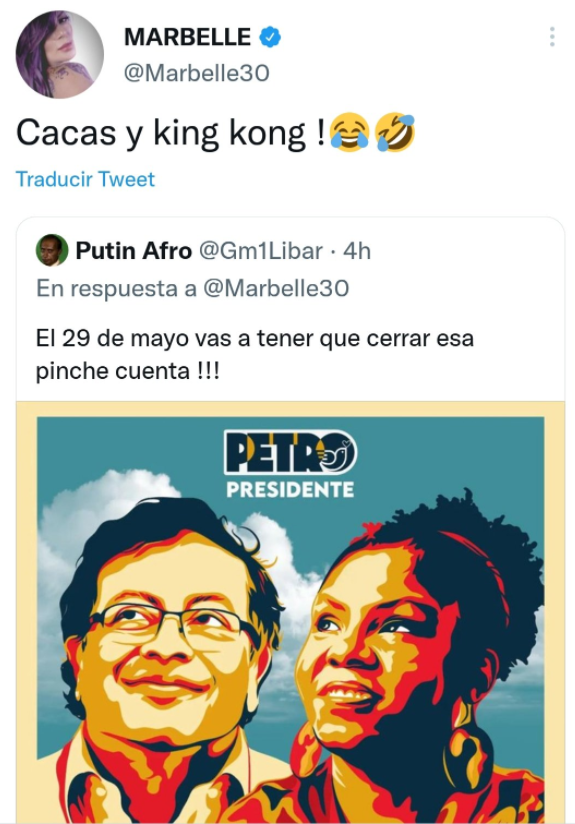Viewport: 575px width, 824px height.
Task: Open the @Gm1Libar handle
Action: (x=260, y=251)
